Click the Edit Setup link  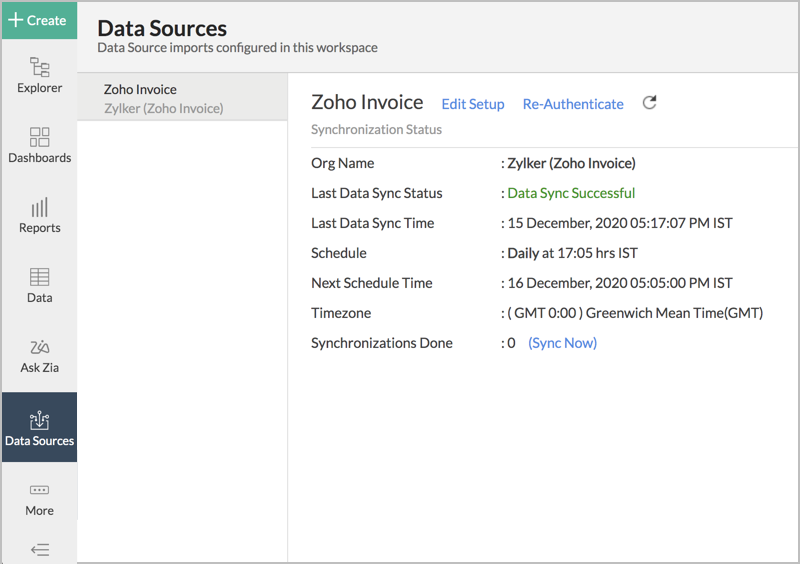472,104
